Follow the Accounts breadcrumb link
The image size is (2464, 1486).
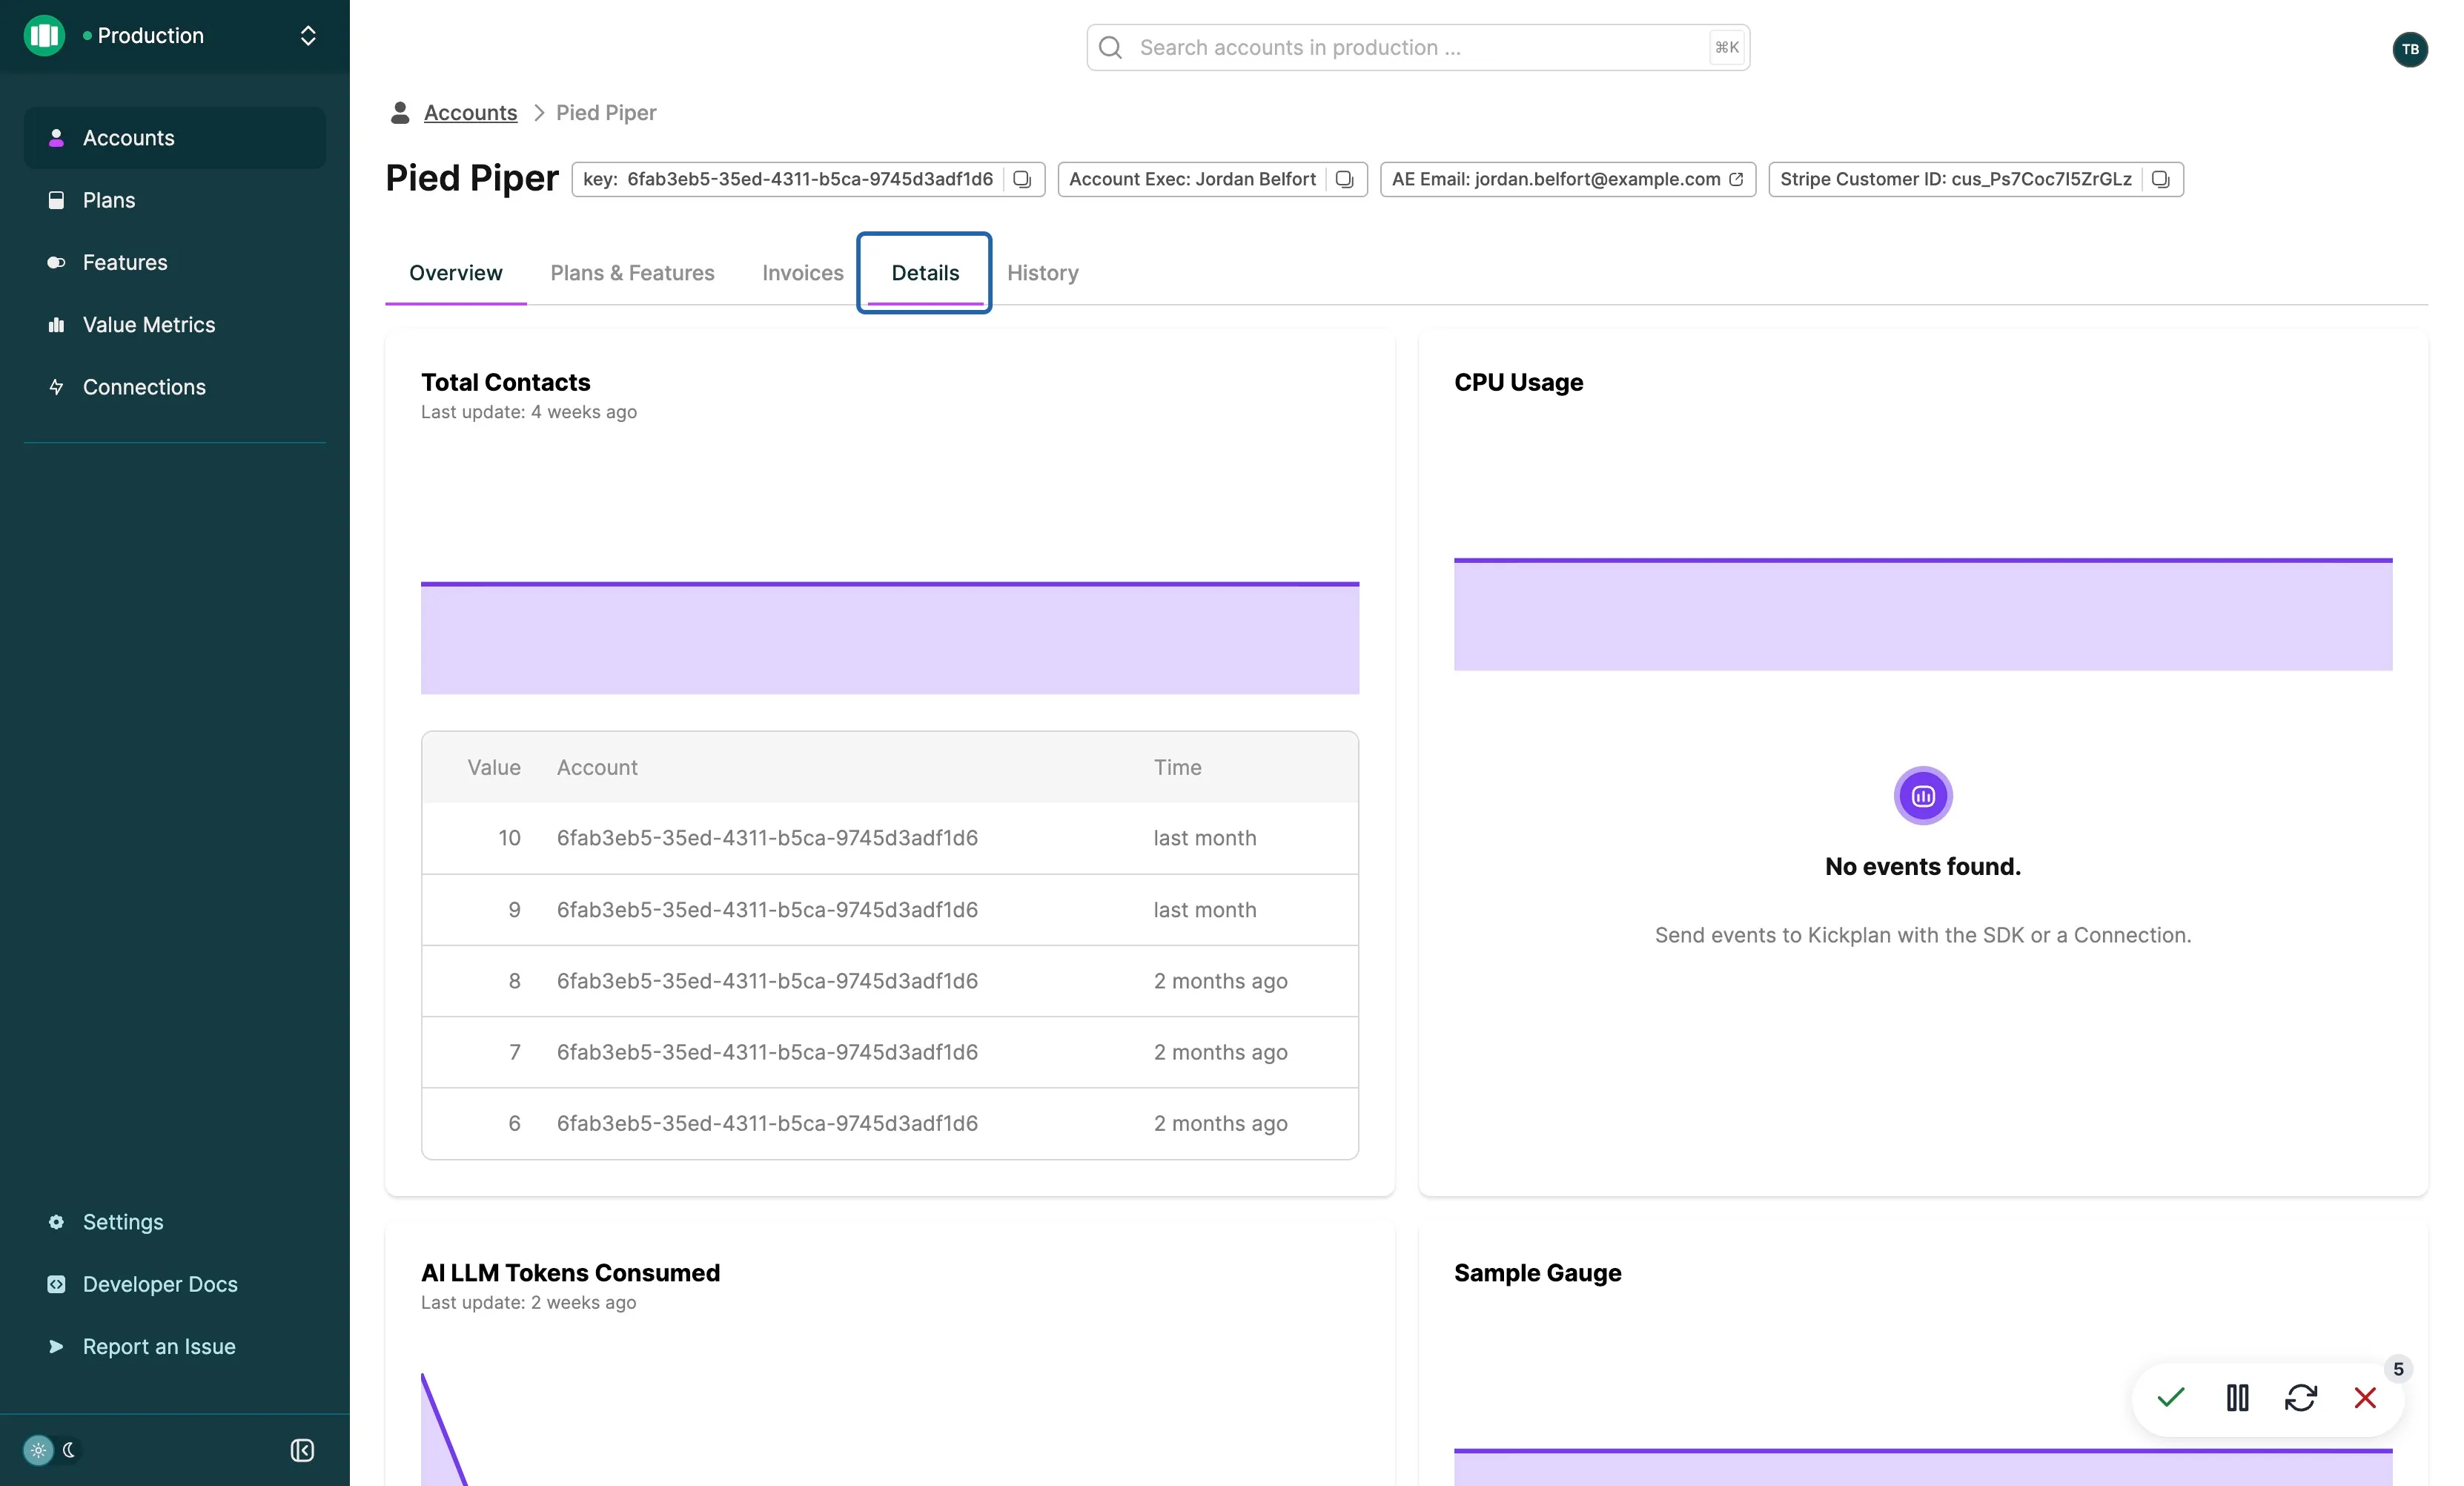tap(470, 112)
